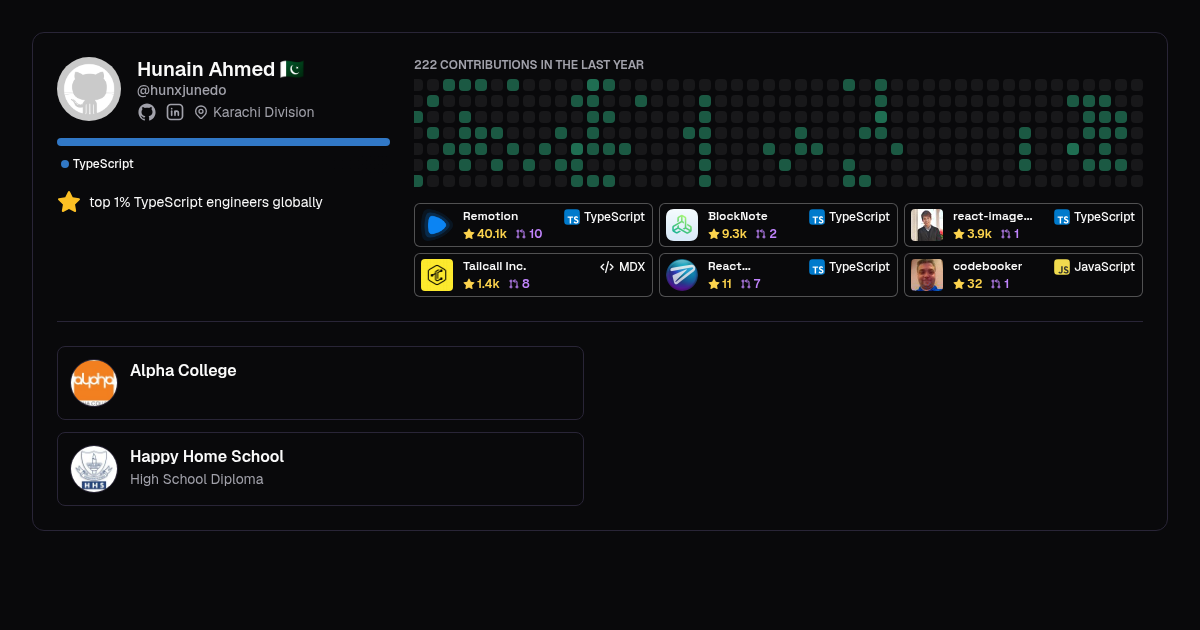Click the Remotion project logo
This screenshot has width=1200, height=630.
[437, 225]
